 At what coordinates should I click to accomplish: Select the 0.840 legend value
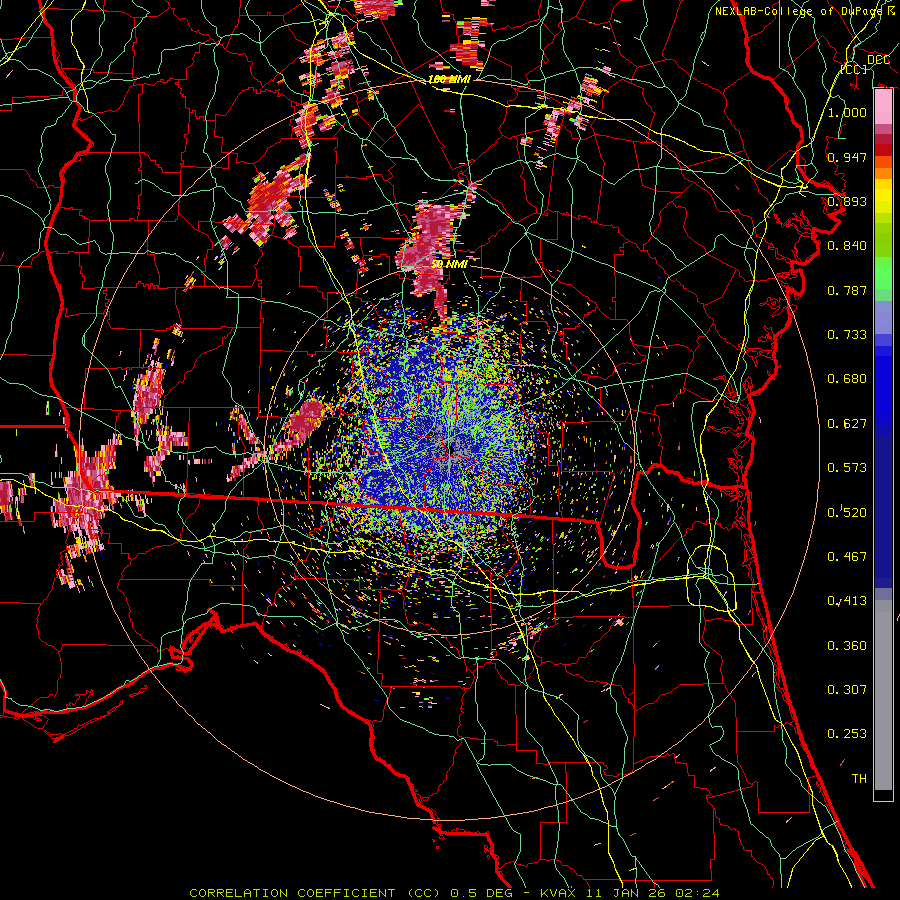(x=847, y=245)
